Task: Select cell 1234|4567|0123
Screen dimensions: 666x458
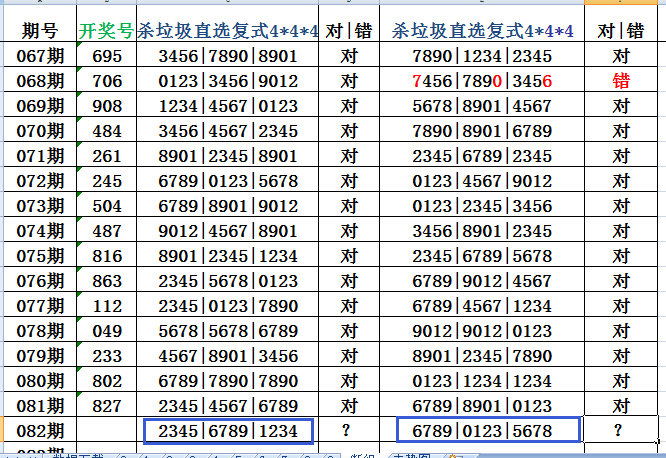Action: 228,106
